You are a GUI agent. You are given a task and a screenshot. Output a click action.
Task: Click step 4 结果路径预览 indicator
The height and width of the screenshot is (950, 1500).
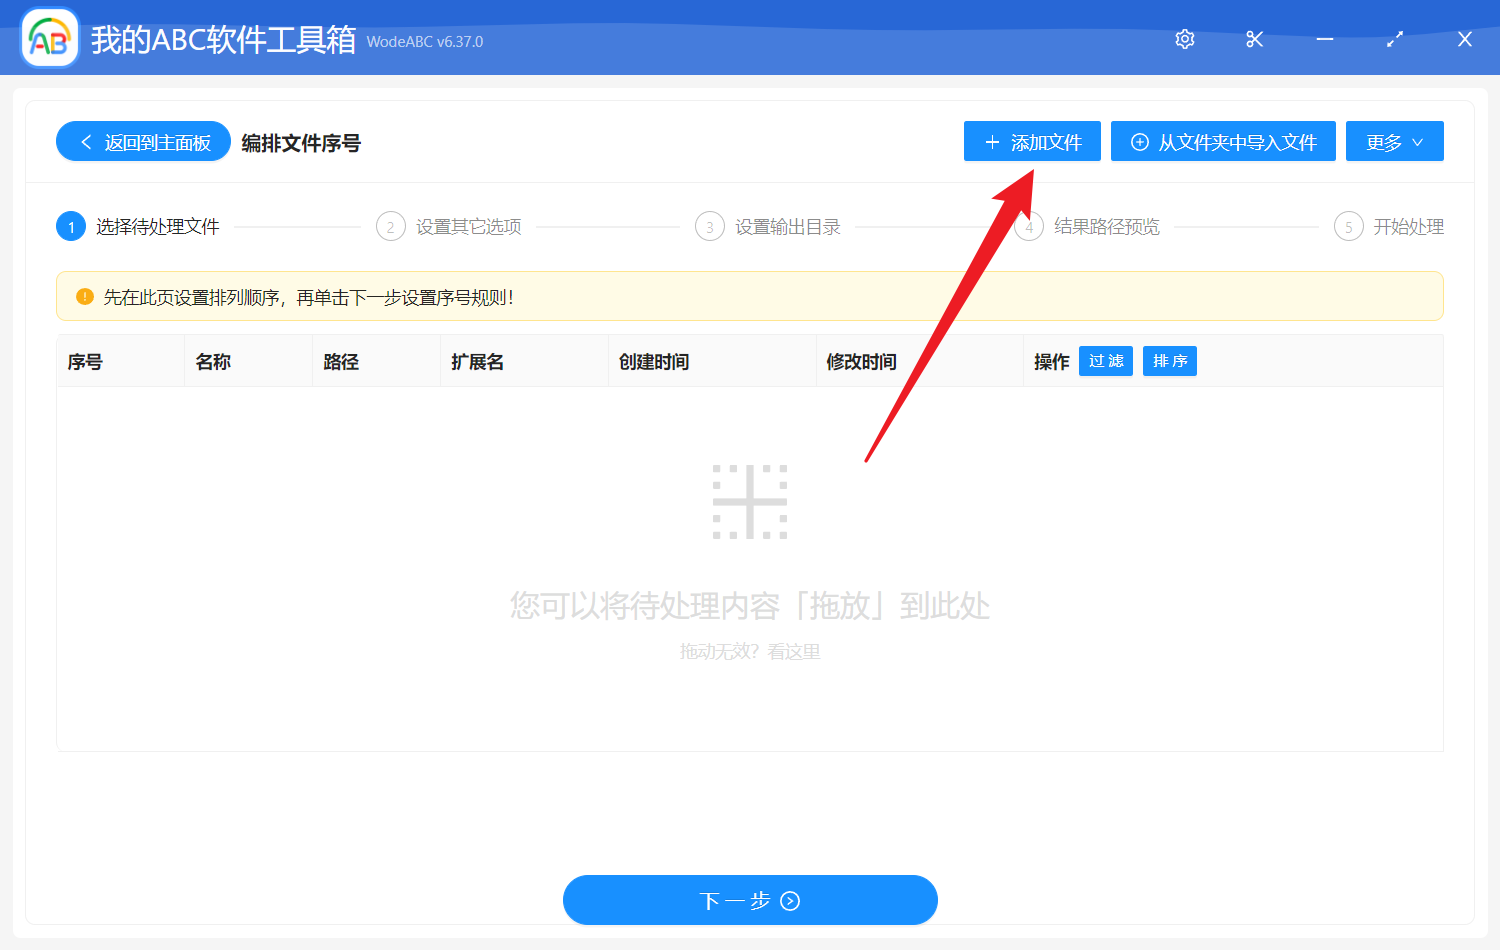coord(1028,226)
